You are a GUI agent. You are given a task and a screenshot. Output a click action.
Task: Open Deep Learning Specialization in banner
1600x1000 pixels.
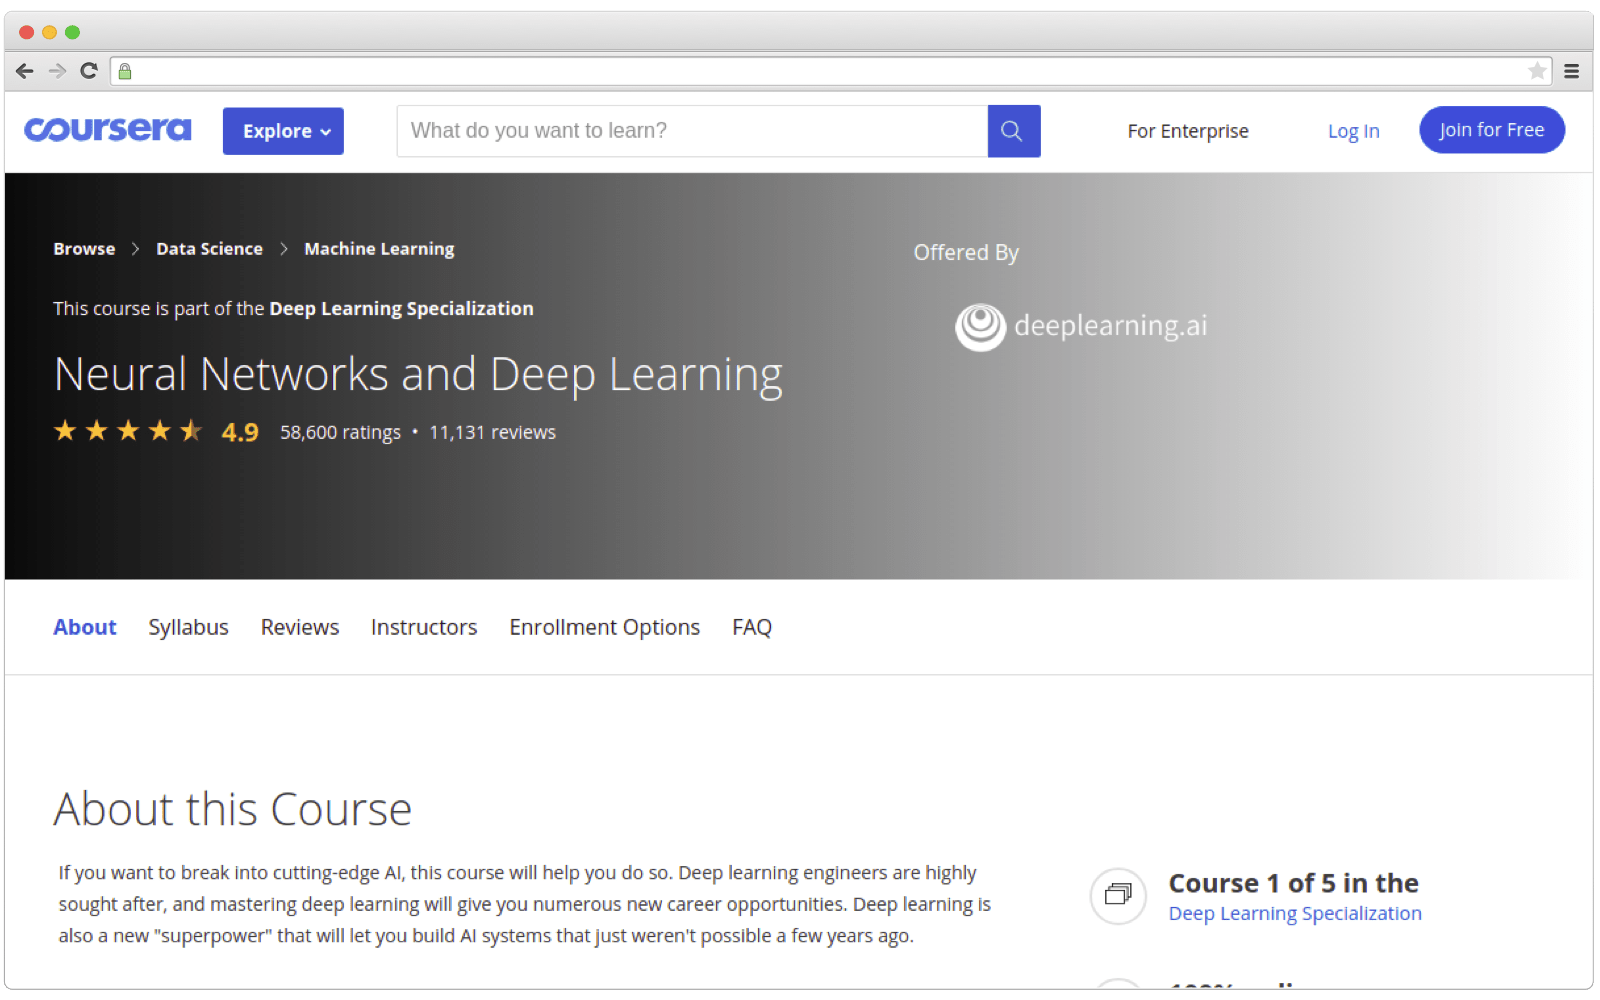point(401,309)
